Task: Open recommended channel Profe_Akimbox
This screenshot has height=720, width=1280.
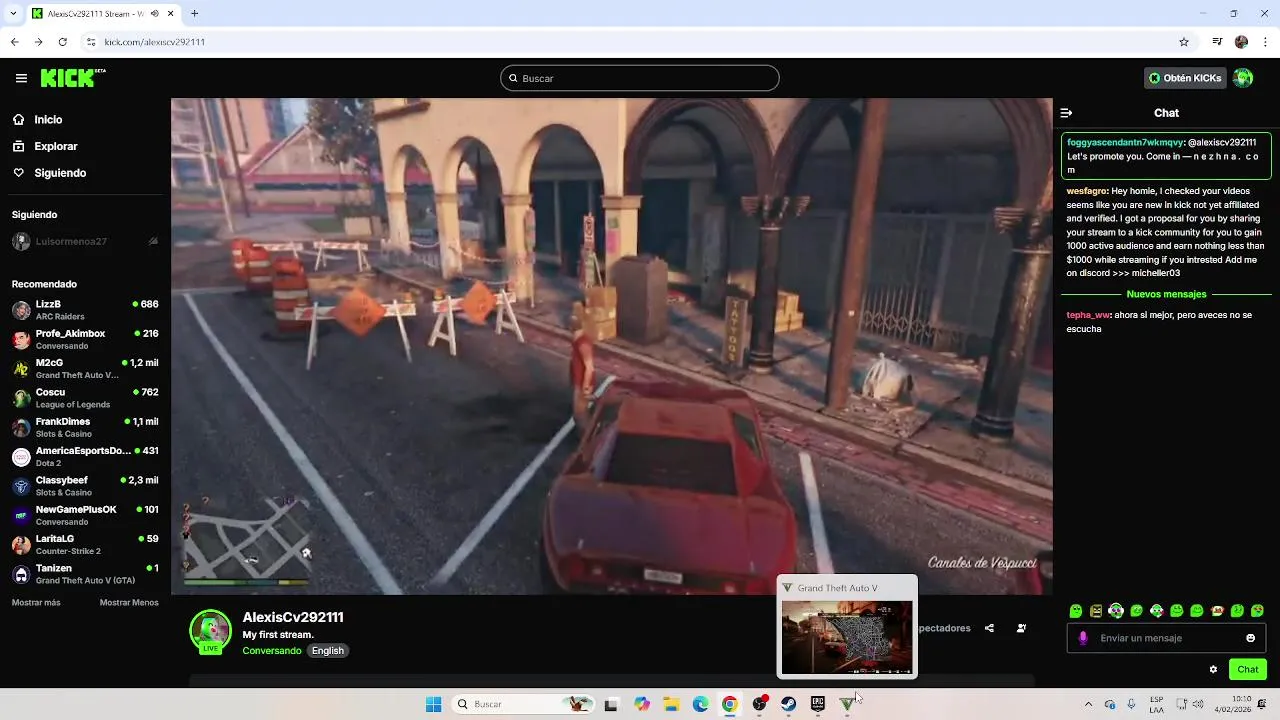Action: [85, 339]
